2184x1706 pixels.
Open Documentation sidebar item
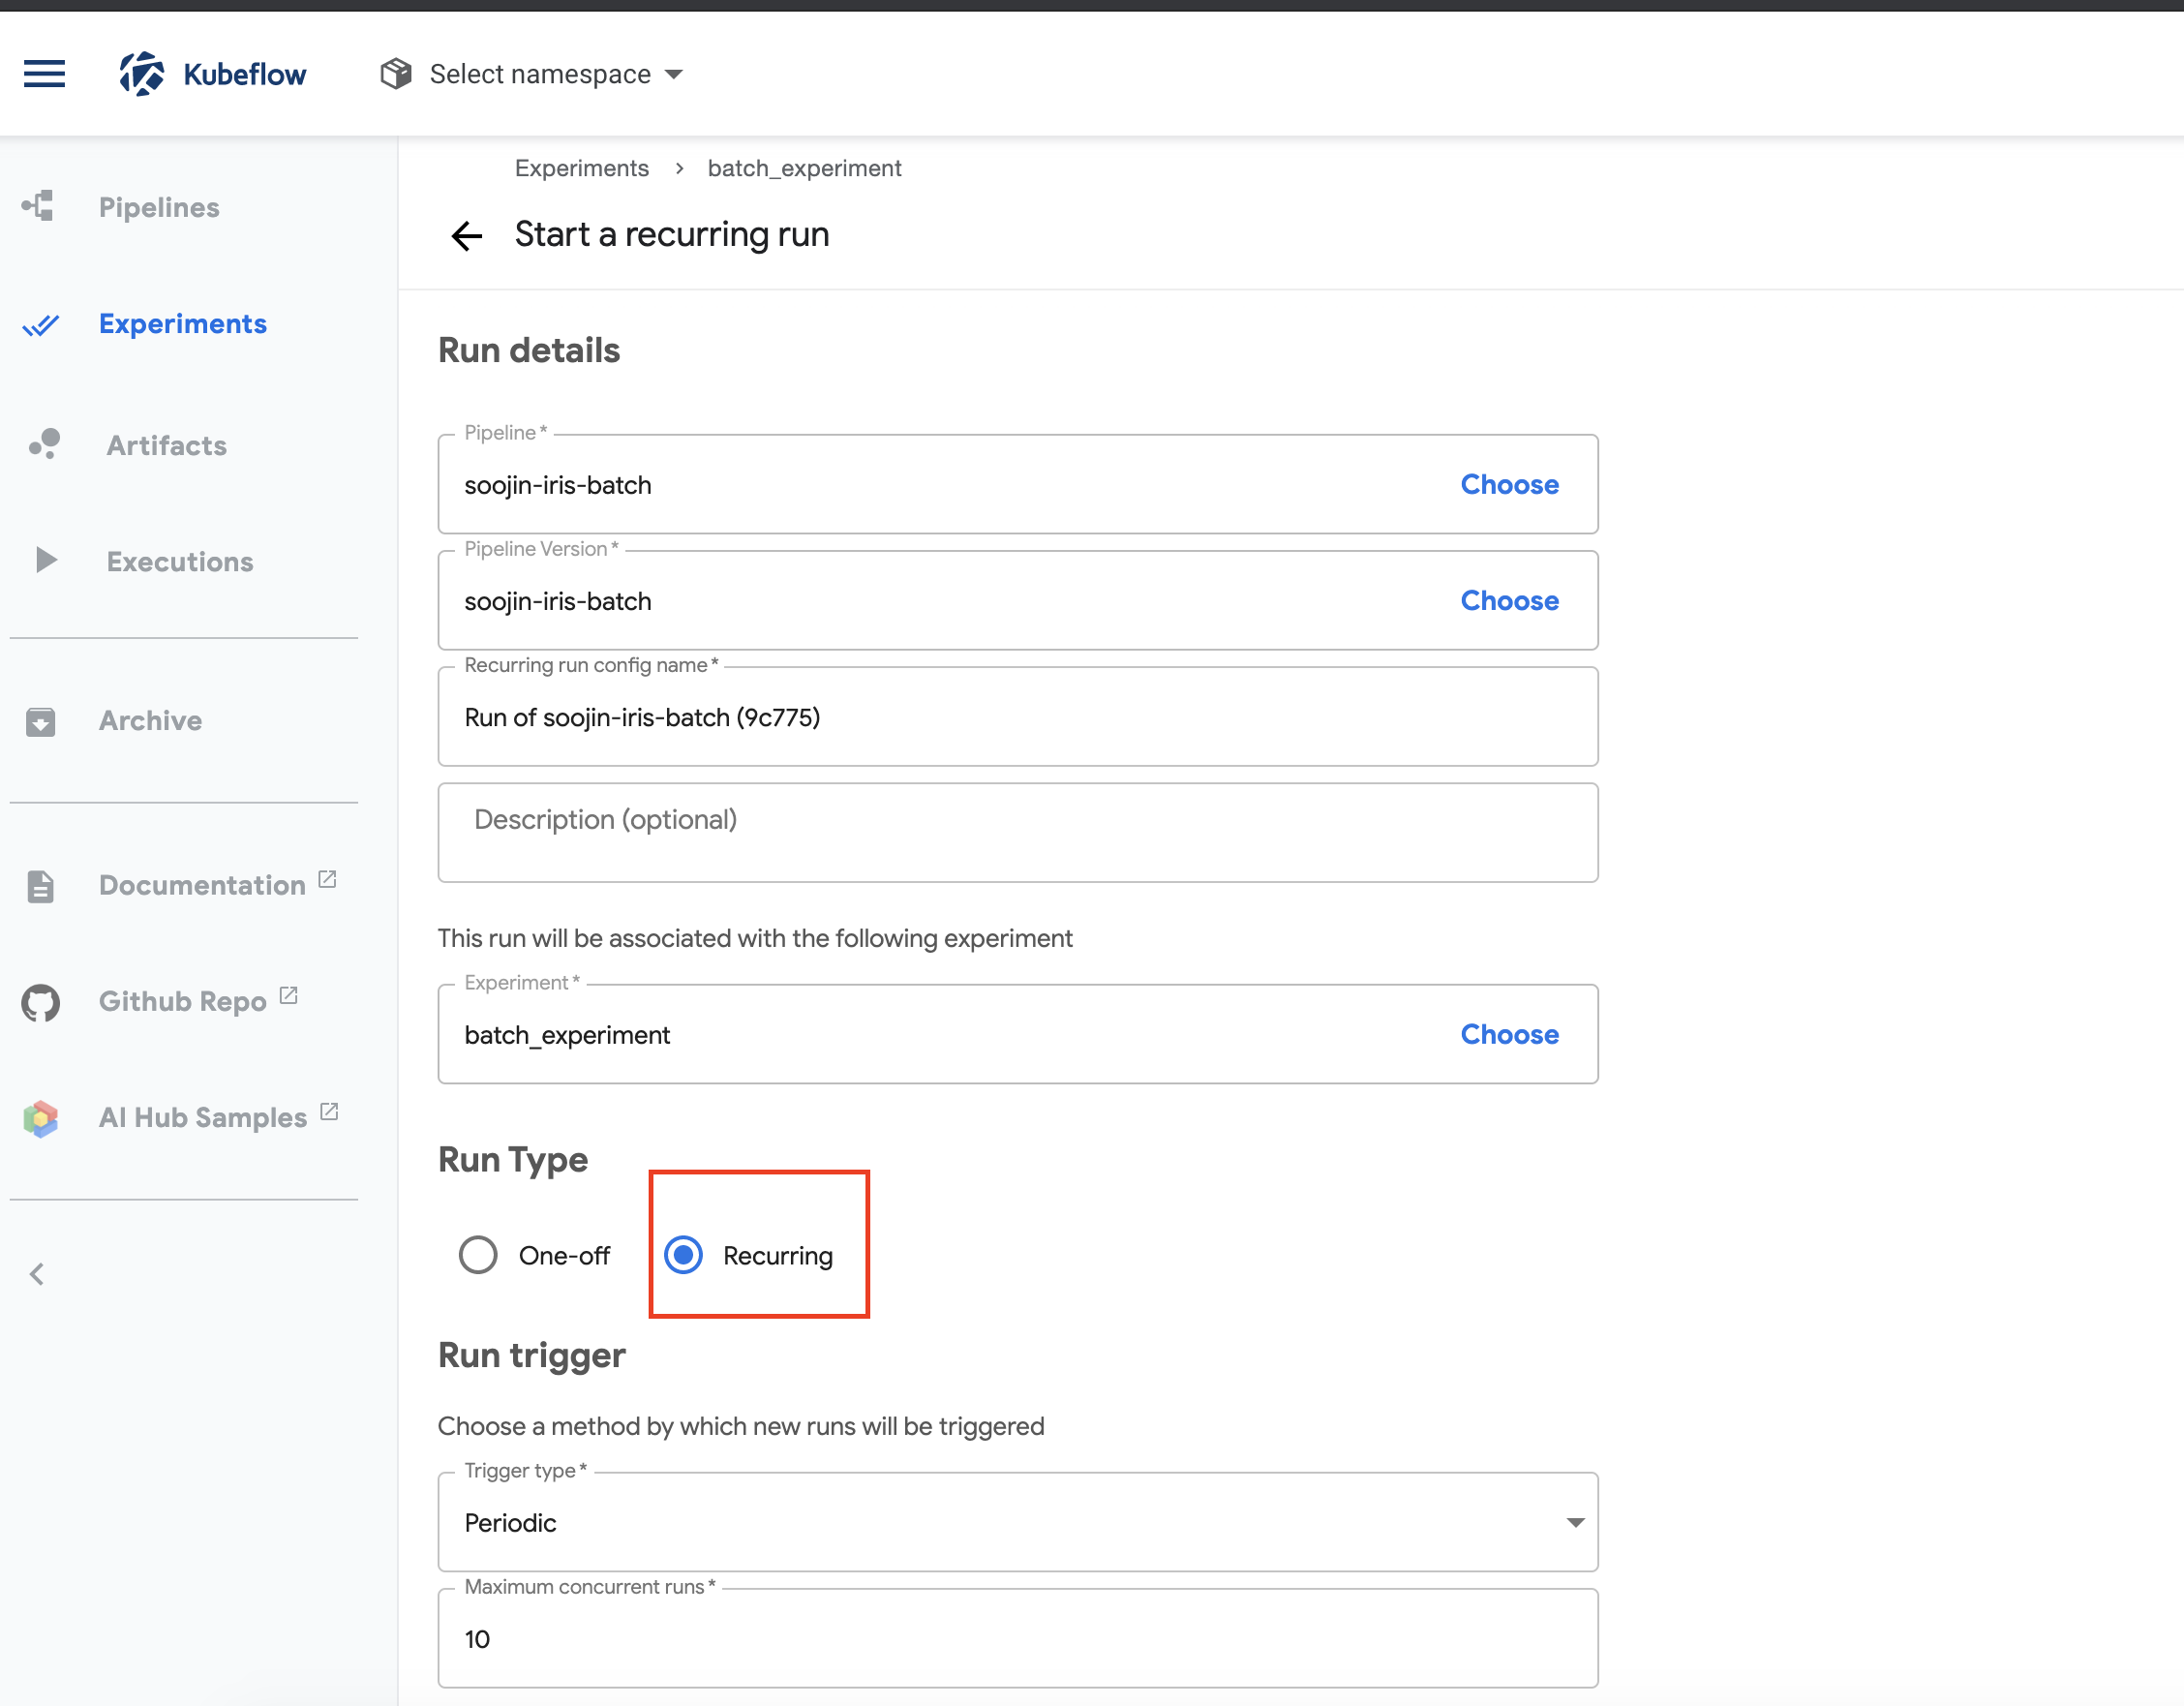coord(202,885)
